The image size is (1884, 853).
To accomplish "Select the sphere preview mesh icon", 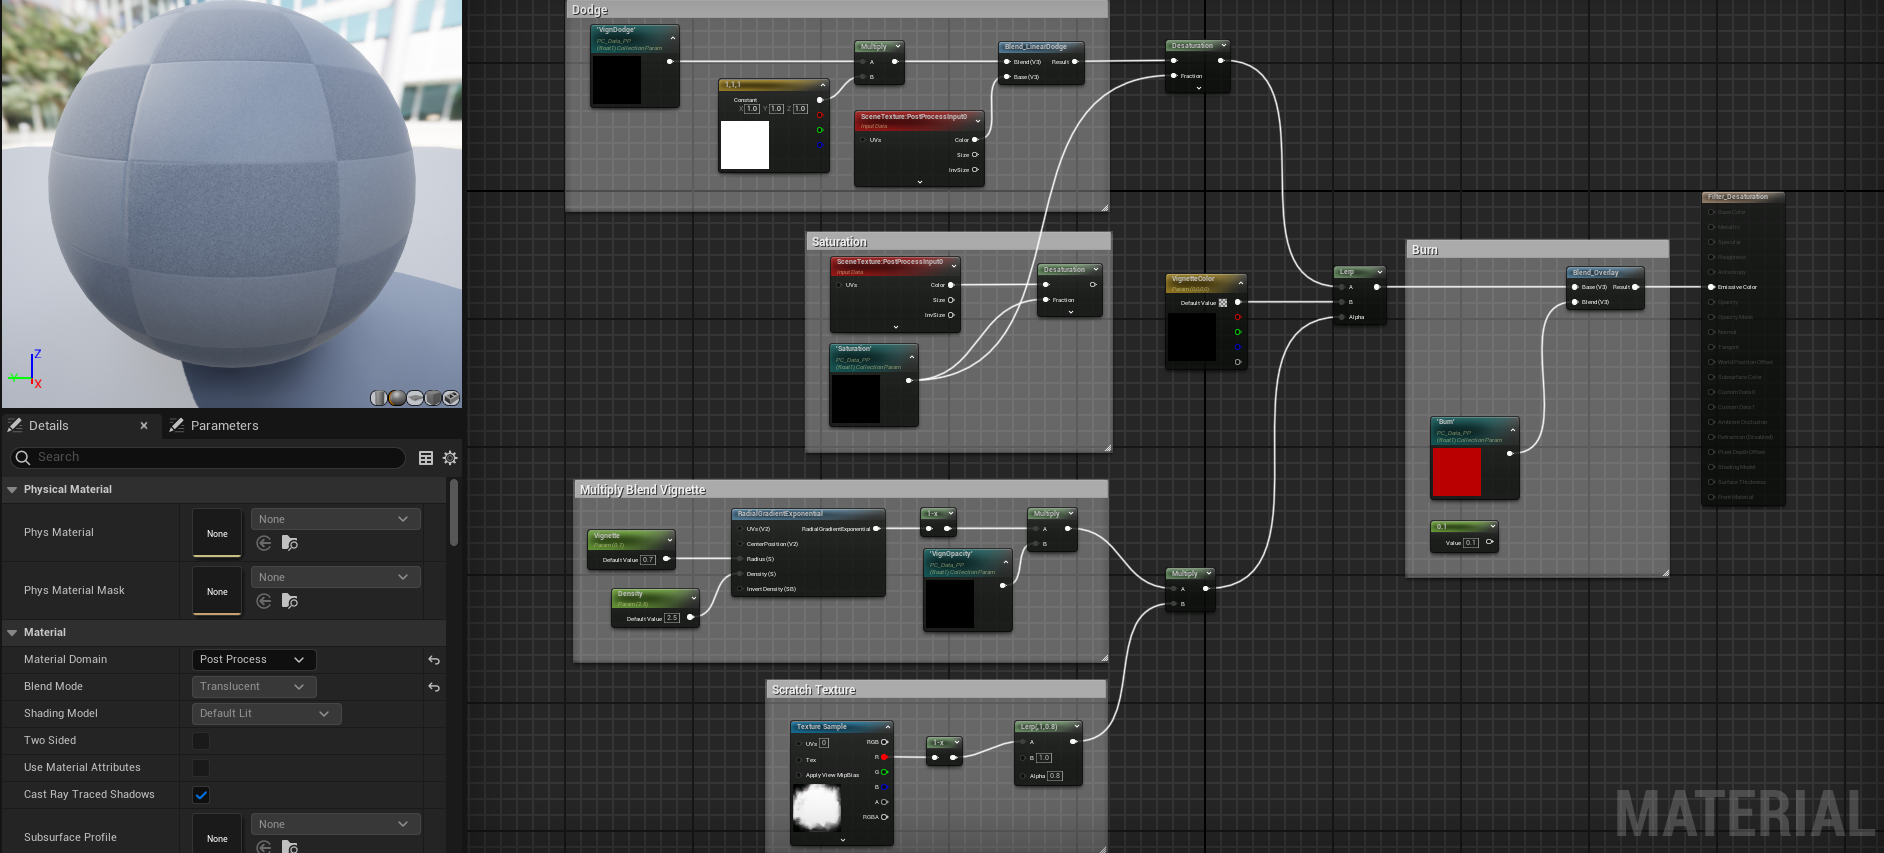I will click(397, 398).
